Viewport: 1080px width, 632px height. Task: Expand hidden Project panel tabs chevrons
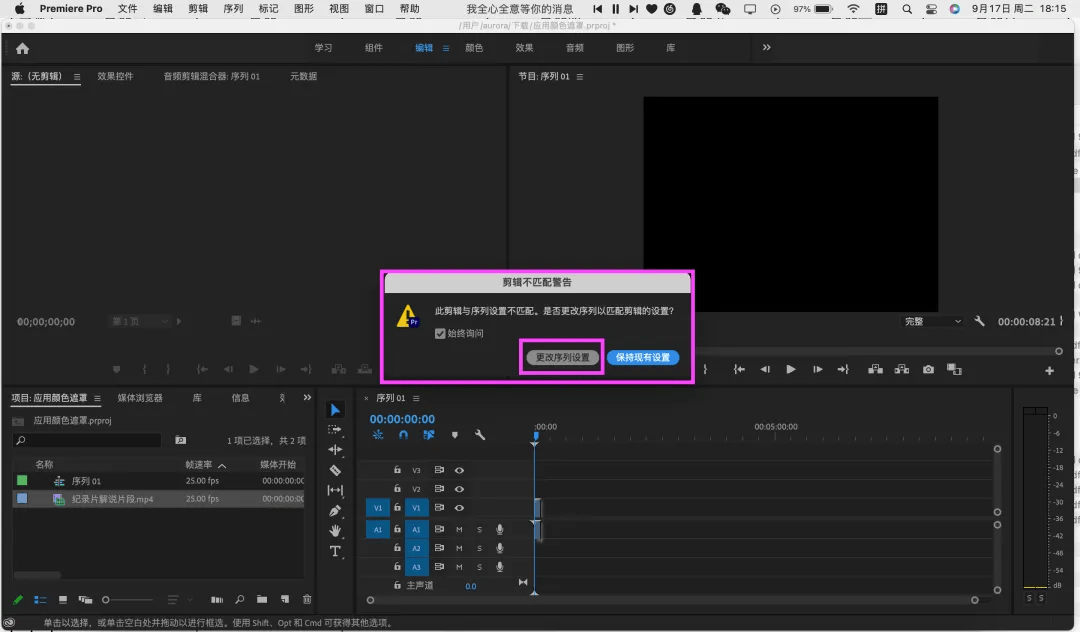click(x=307, y=398)
